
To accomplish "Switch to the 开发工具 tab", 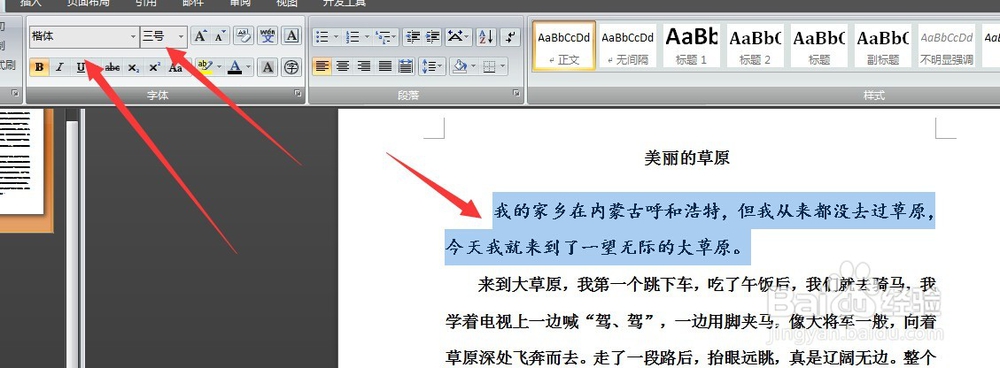I will pyautogui.click(x=344, y=3).
